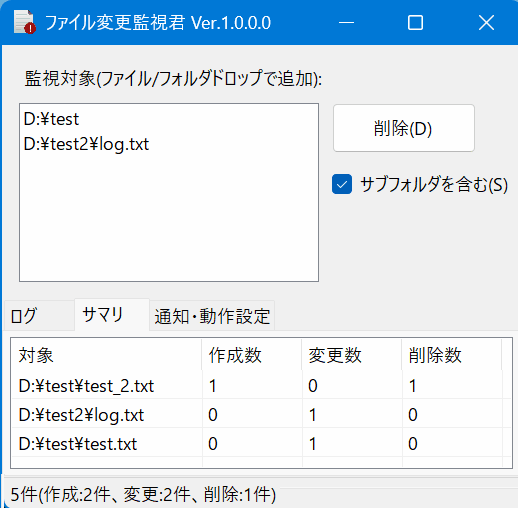Click the 作成数 value in the test_2.txt row
This screenshot has height=508, width=518.
click(213, 386)
